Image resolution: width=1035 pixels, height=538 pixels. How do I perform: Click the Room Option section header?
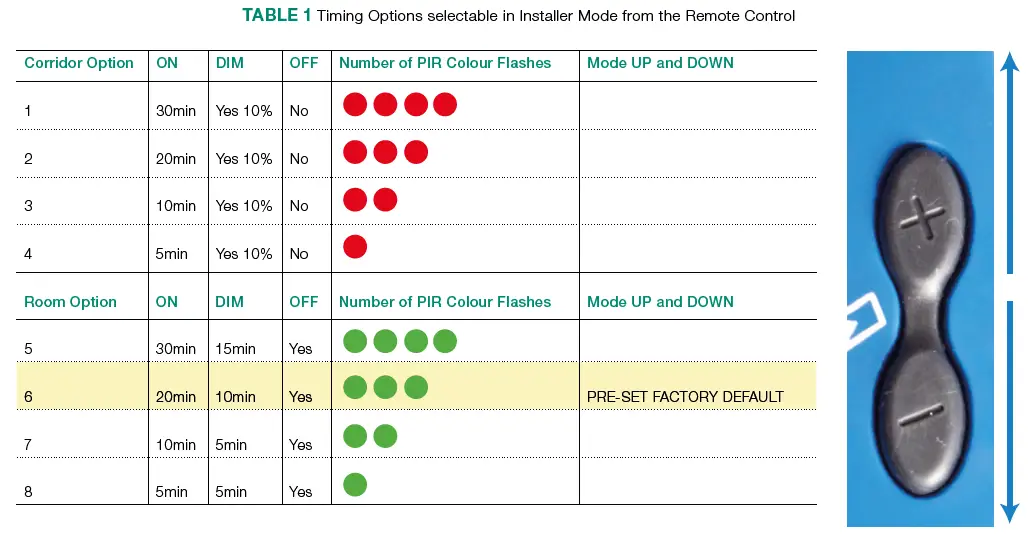click(x=71, y=302)
